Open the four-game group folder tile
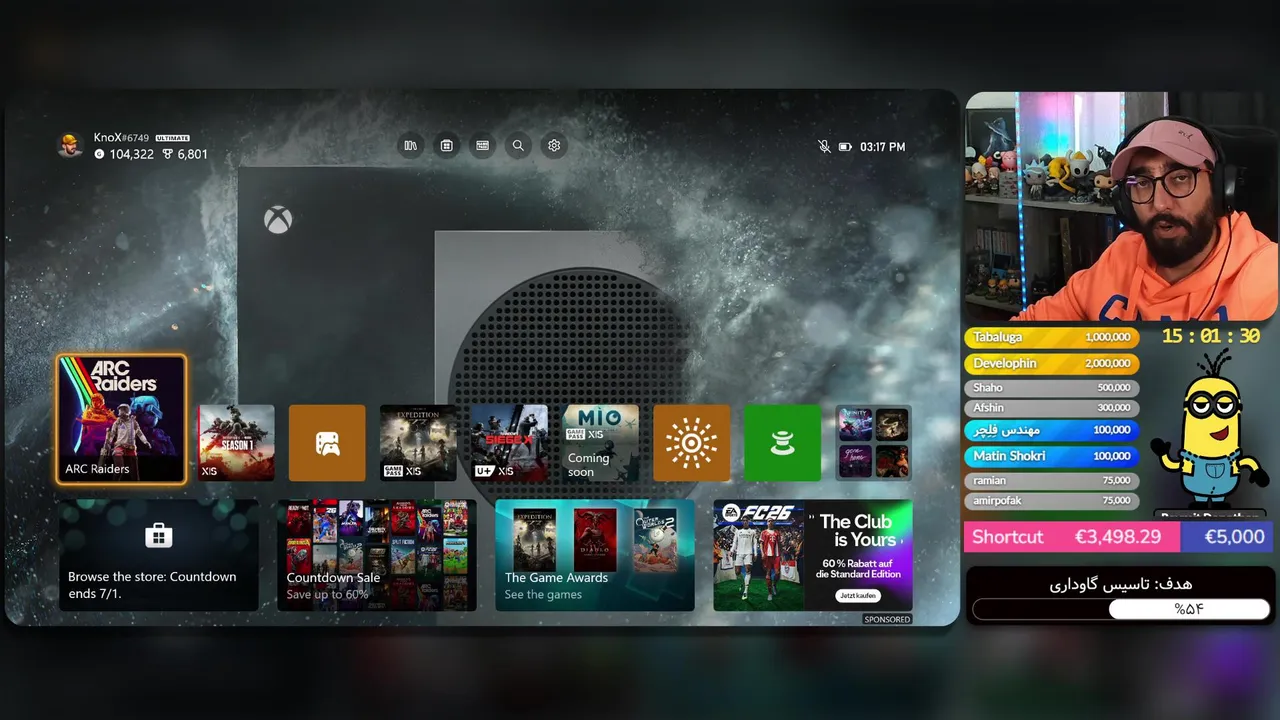1280x720 pixels. 873,443
